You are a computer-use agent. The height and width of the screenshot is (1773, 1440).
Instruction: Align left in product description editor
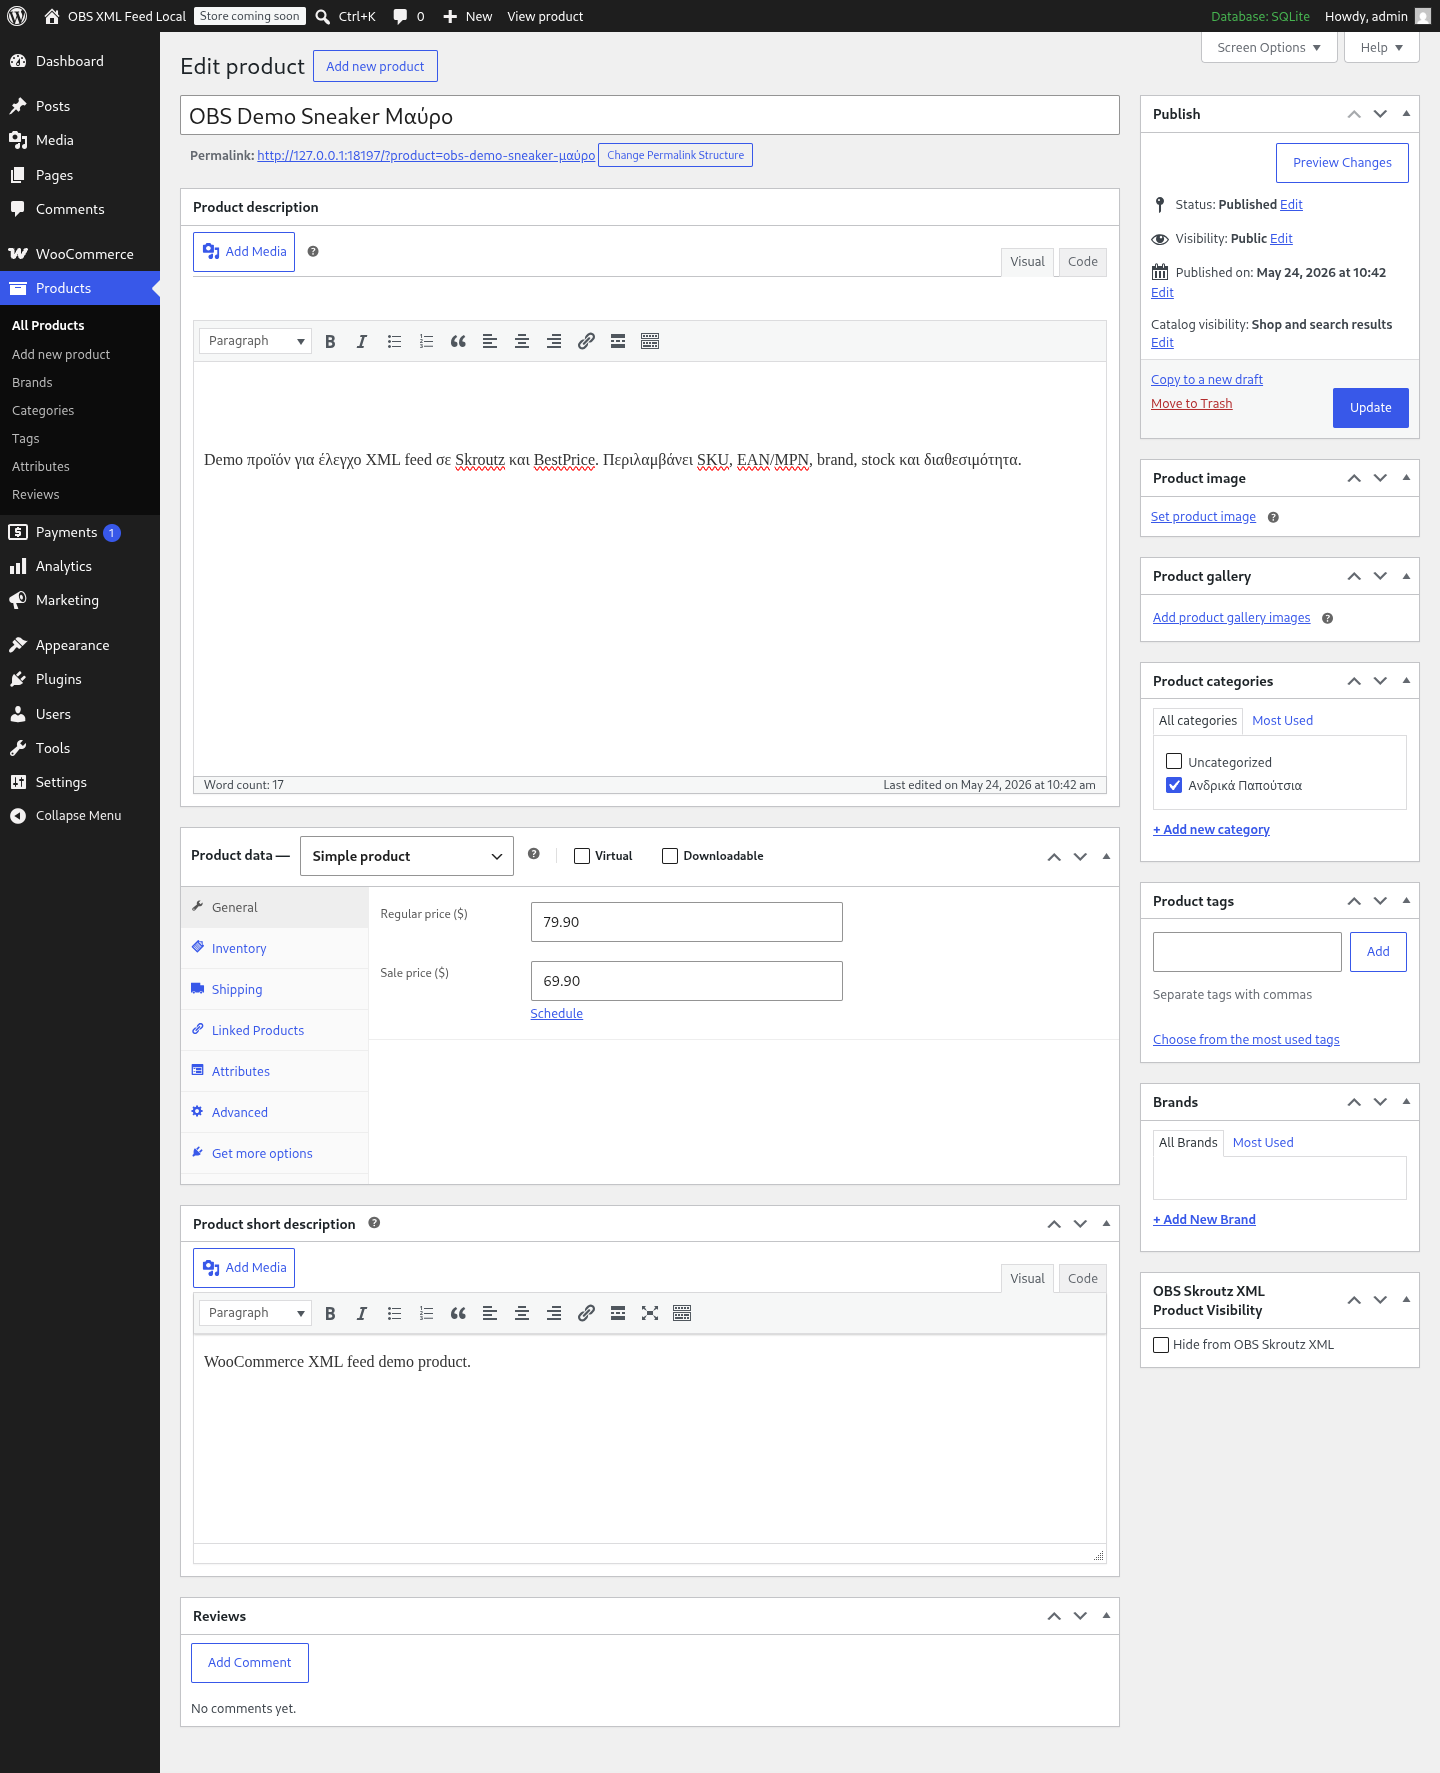point(490,341)
